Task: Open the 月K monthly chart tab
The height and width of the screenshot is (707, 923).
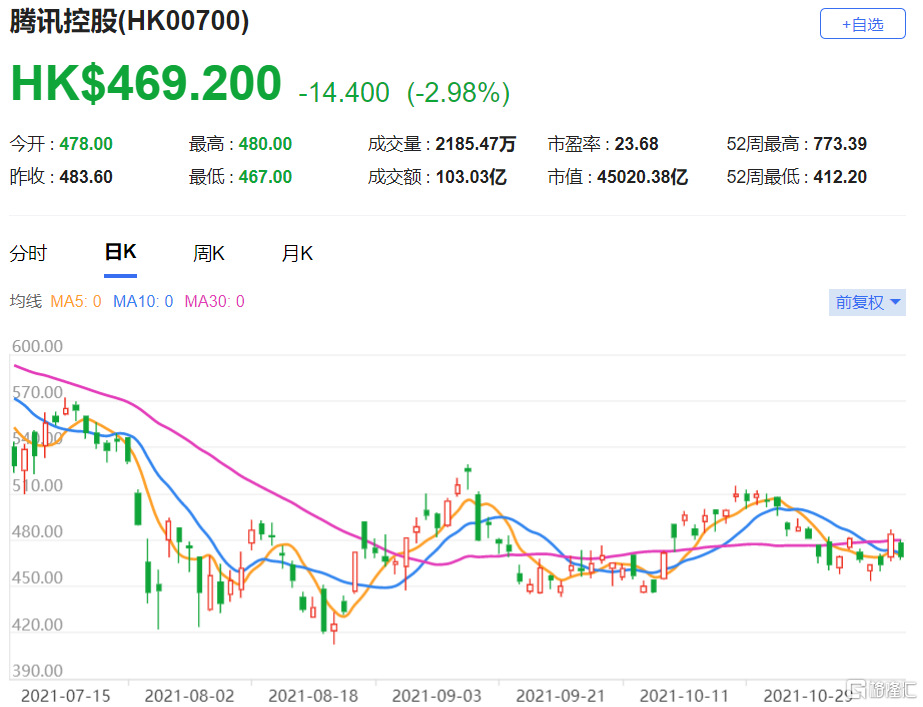Action: click(297, 253)
